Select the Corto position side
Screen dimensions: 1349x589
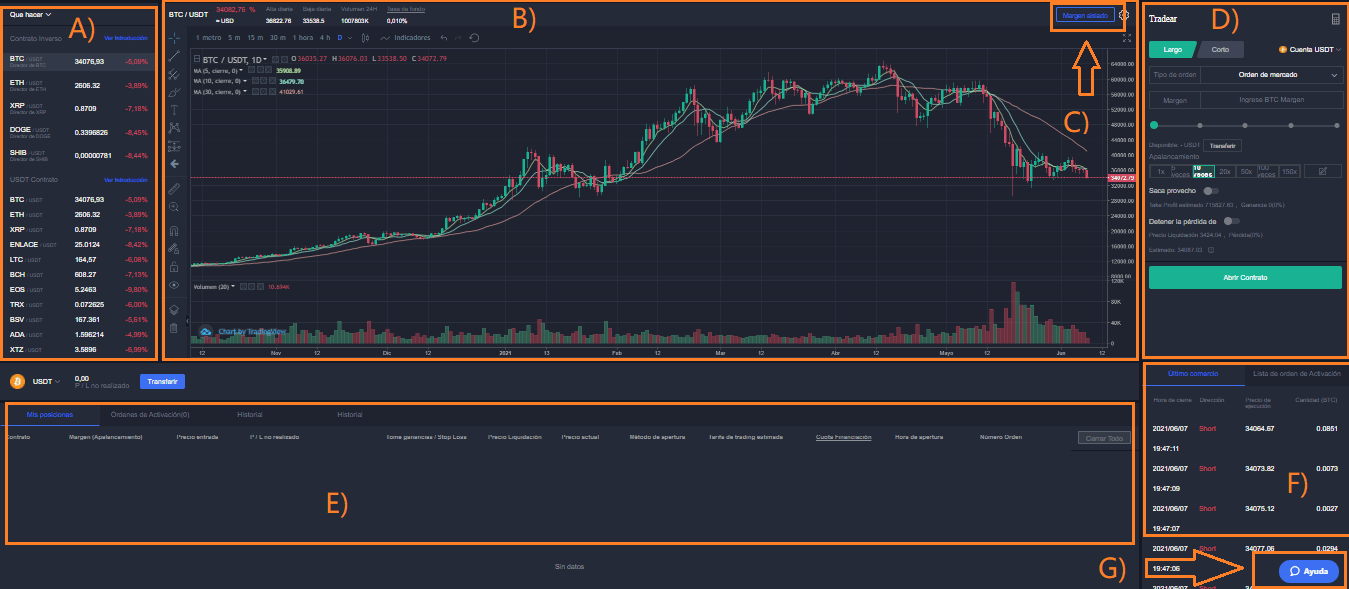[1221, 49]
